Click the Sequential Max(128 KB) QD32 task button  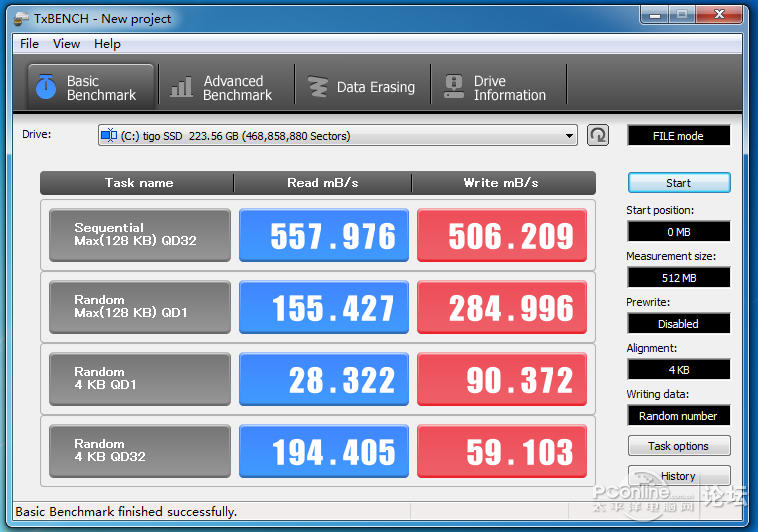pos(140,236)
